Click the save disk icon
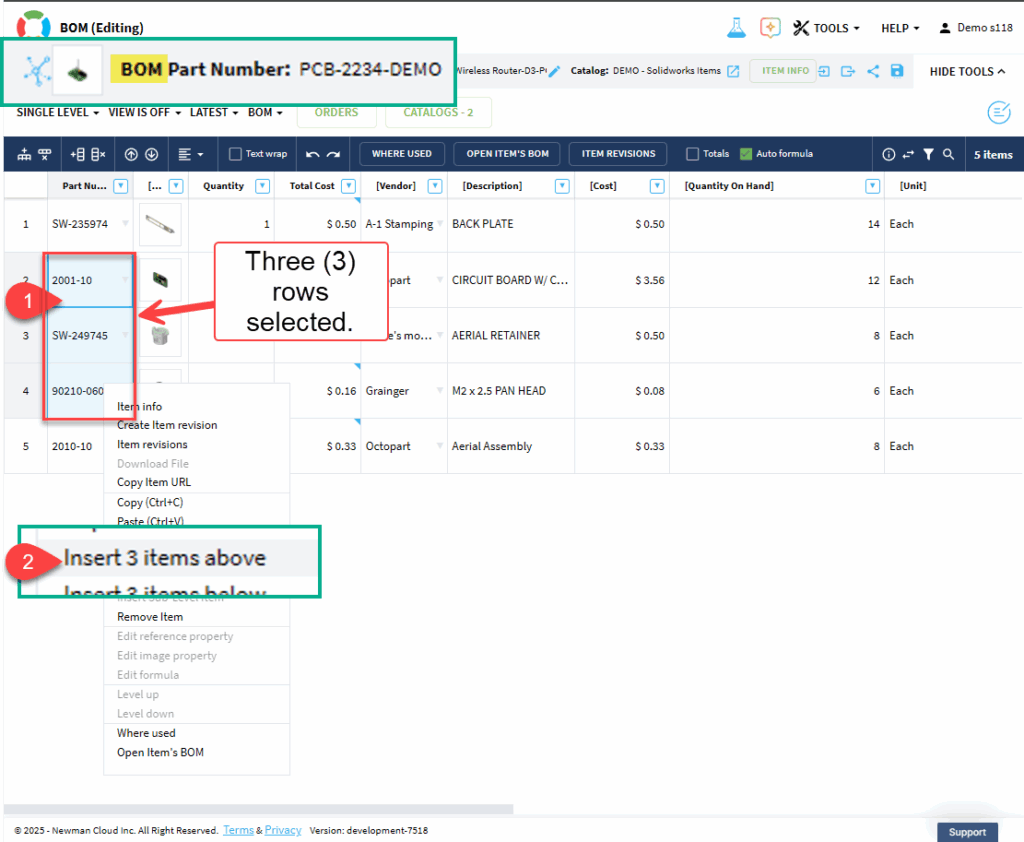Screen dimensions: 1024x842 [x=896, y=71]
